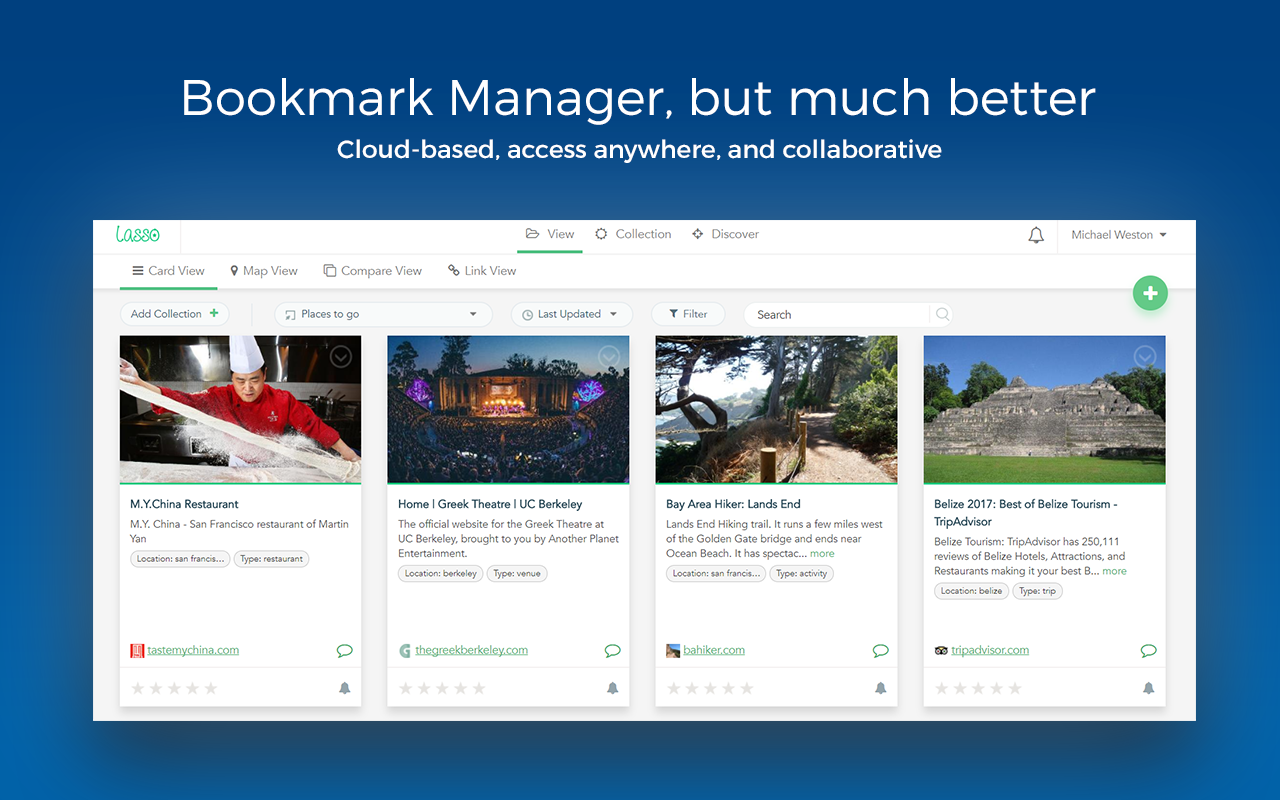Screen dimensions: 1280x800
Task: Rate Belize 2017 card five stars
Action: (x=1015, y=688)
